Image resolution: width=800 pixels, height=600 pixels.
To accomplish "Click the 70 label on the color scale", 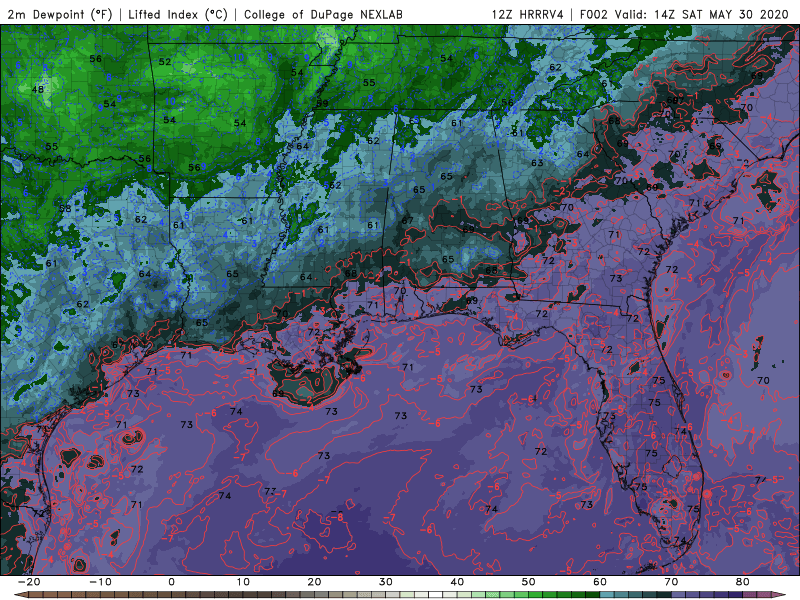I will point(671,582).
